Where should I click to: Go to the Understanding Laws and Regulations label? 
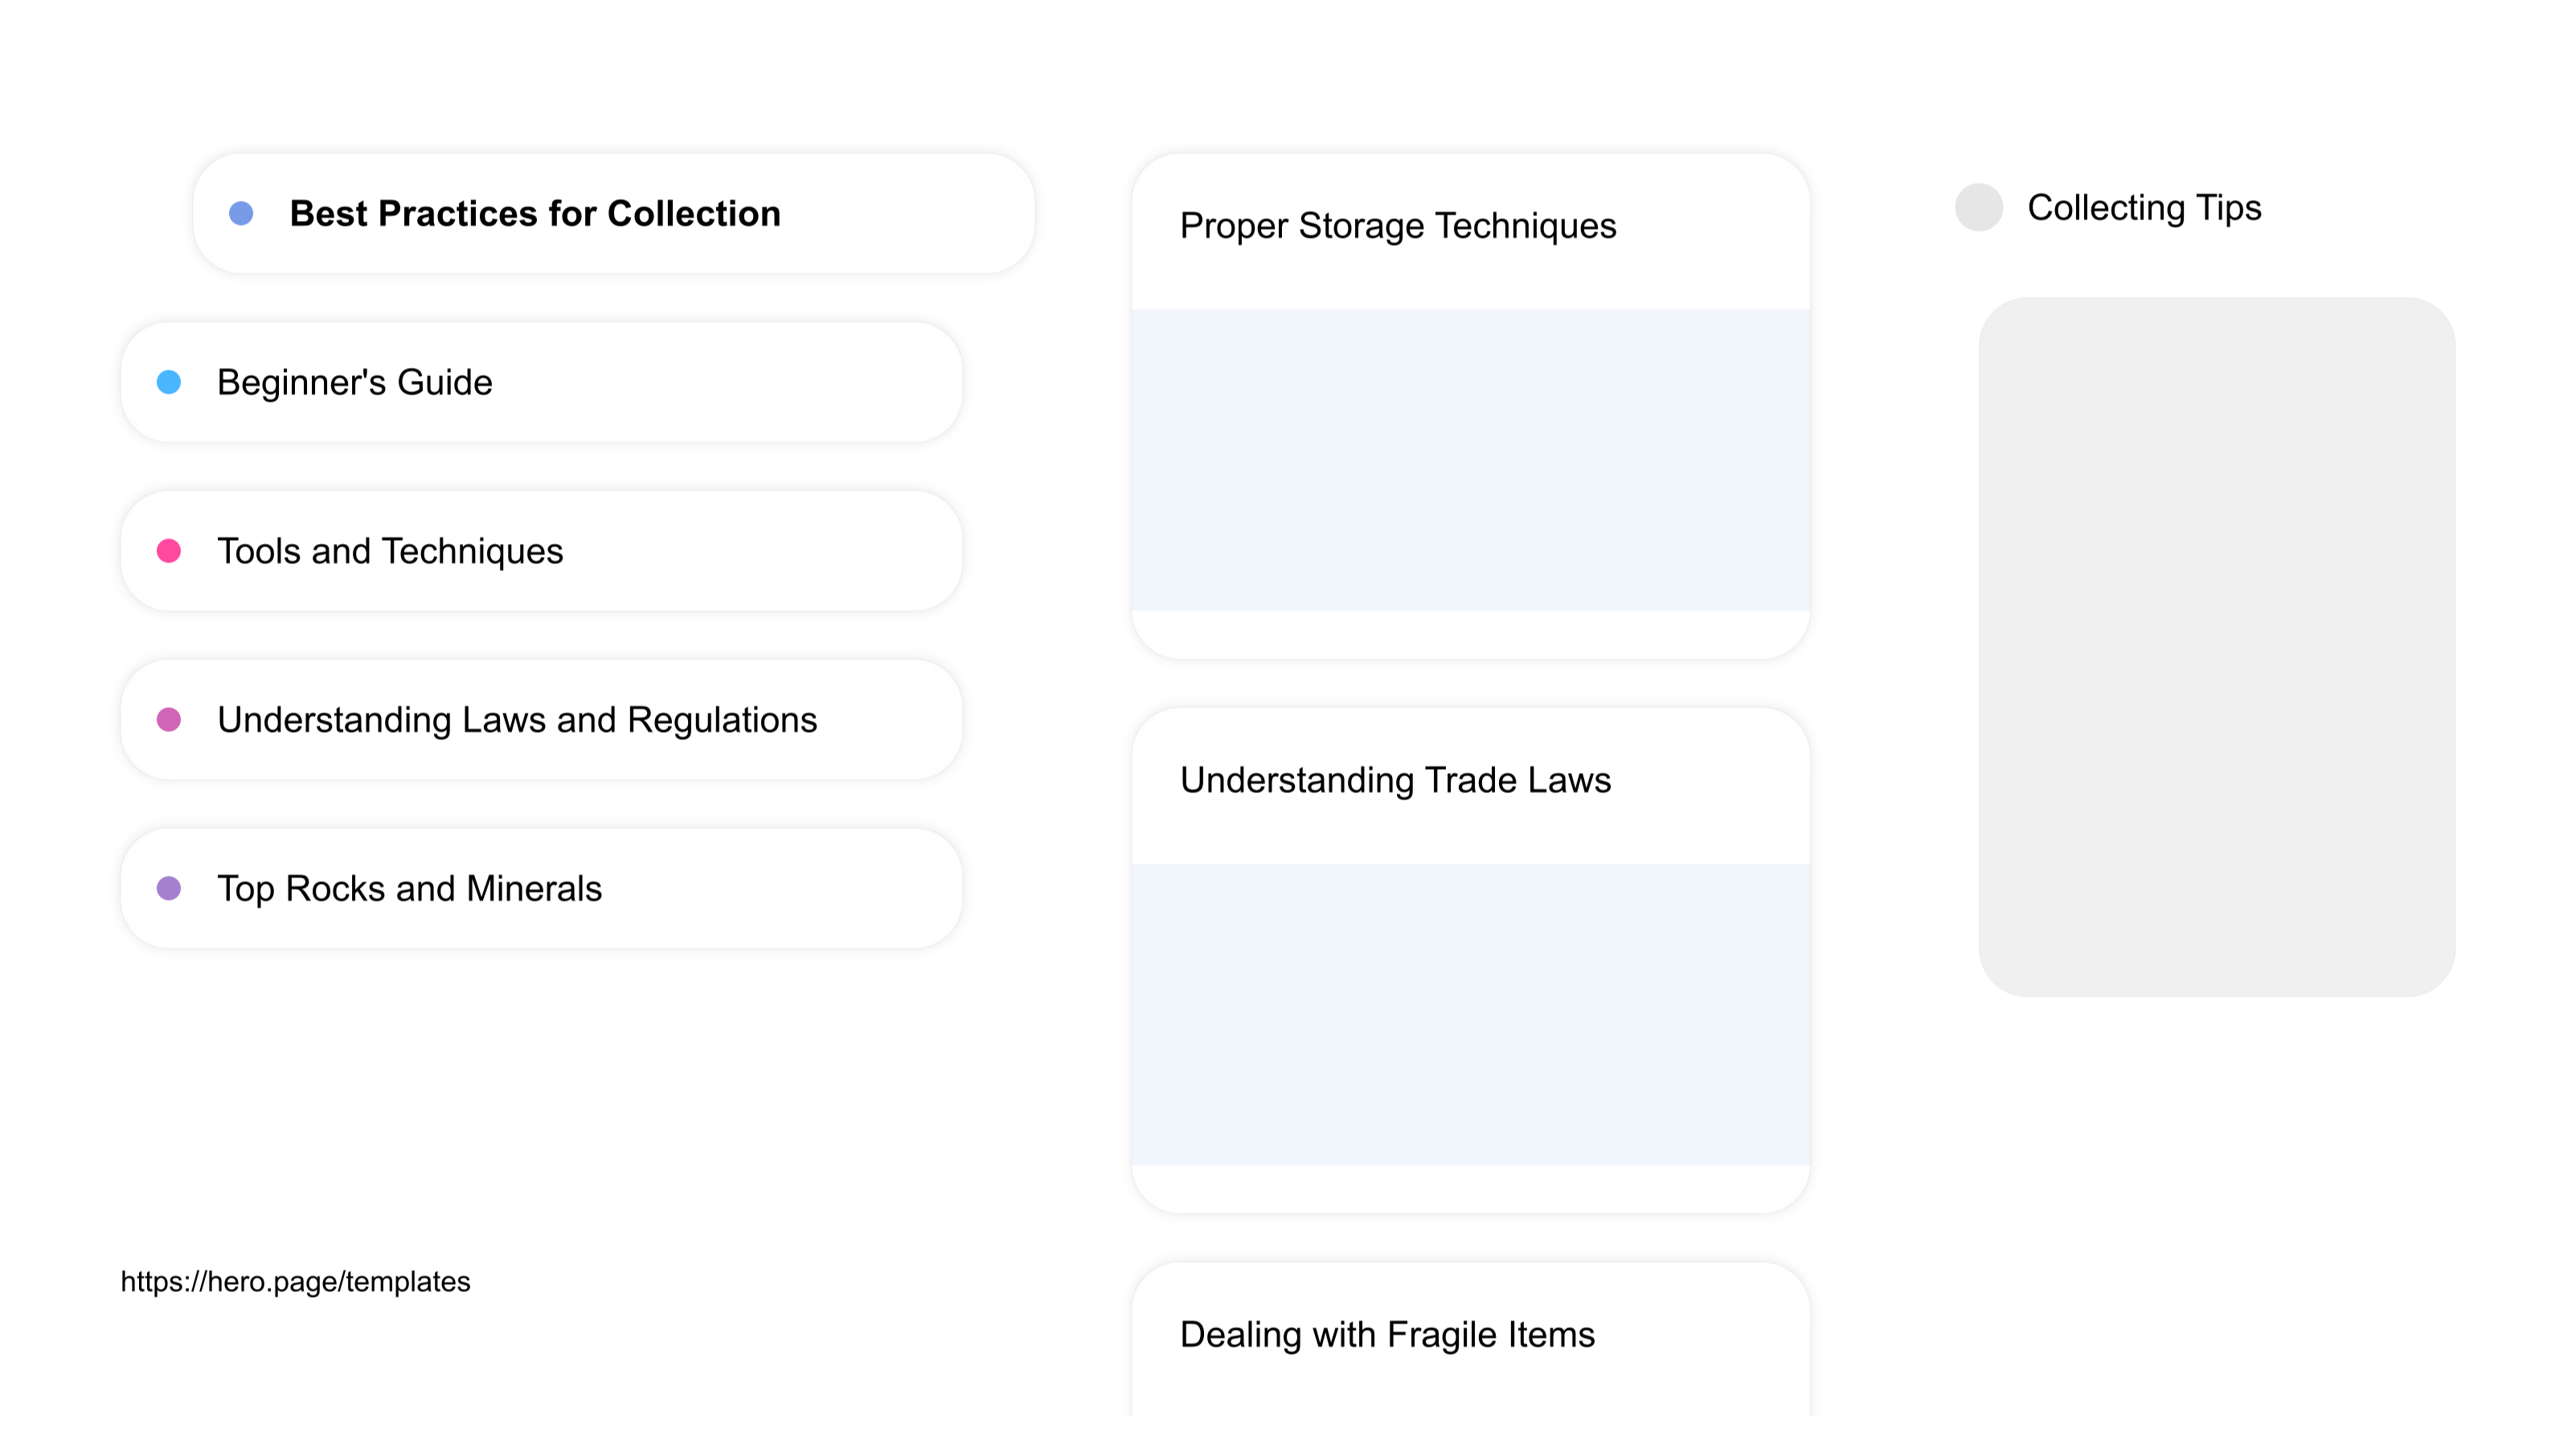[x=517, y=720]
